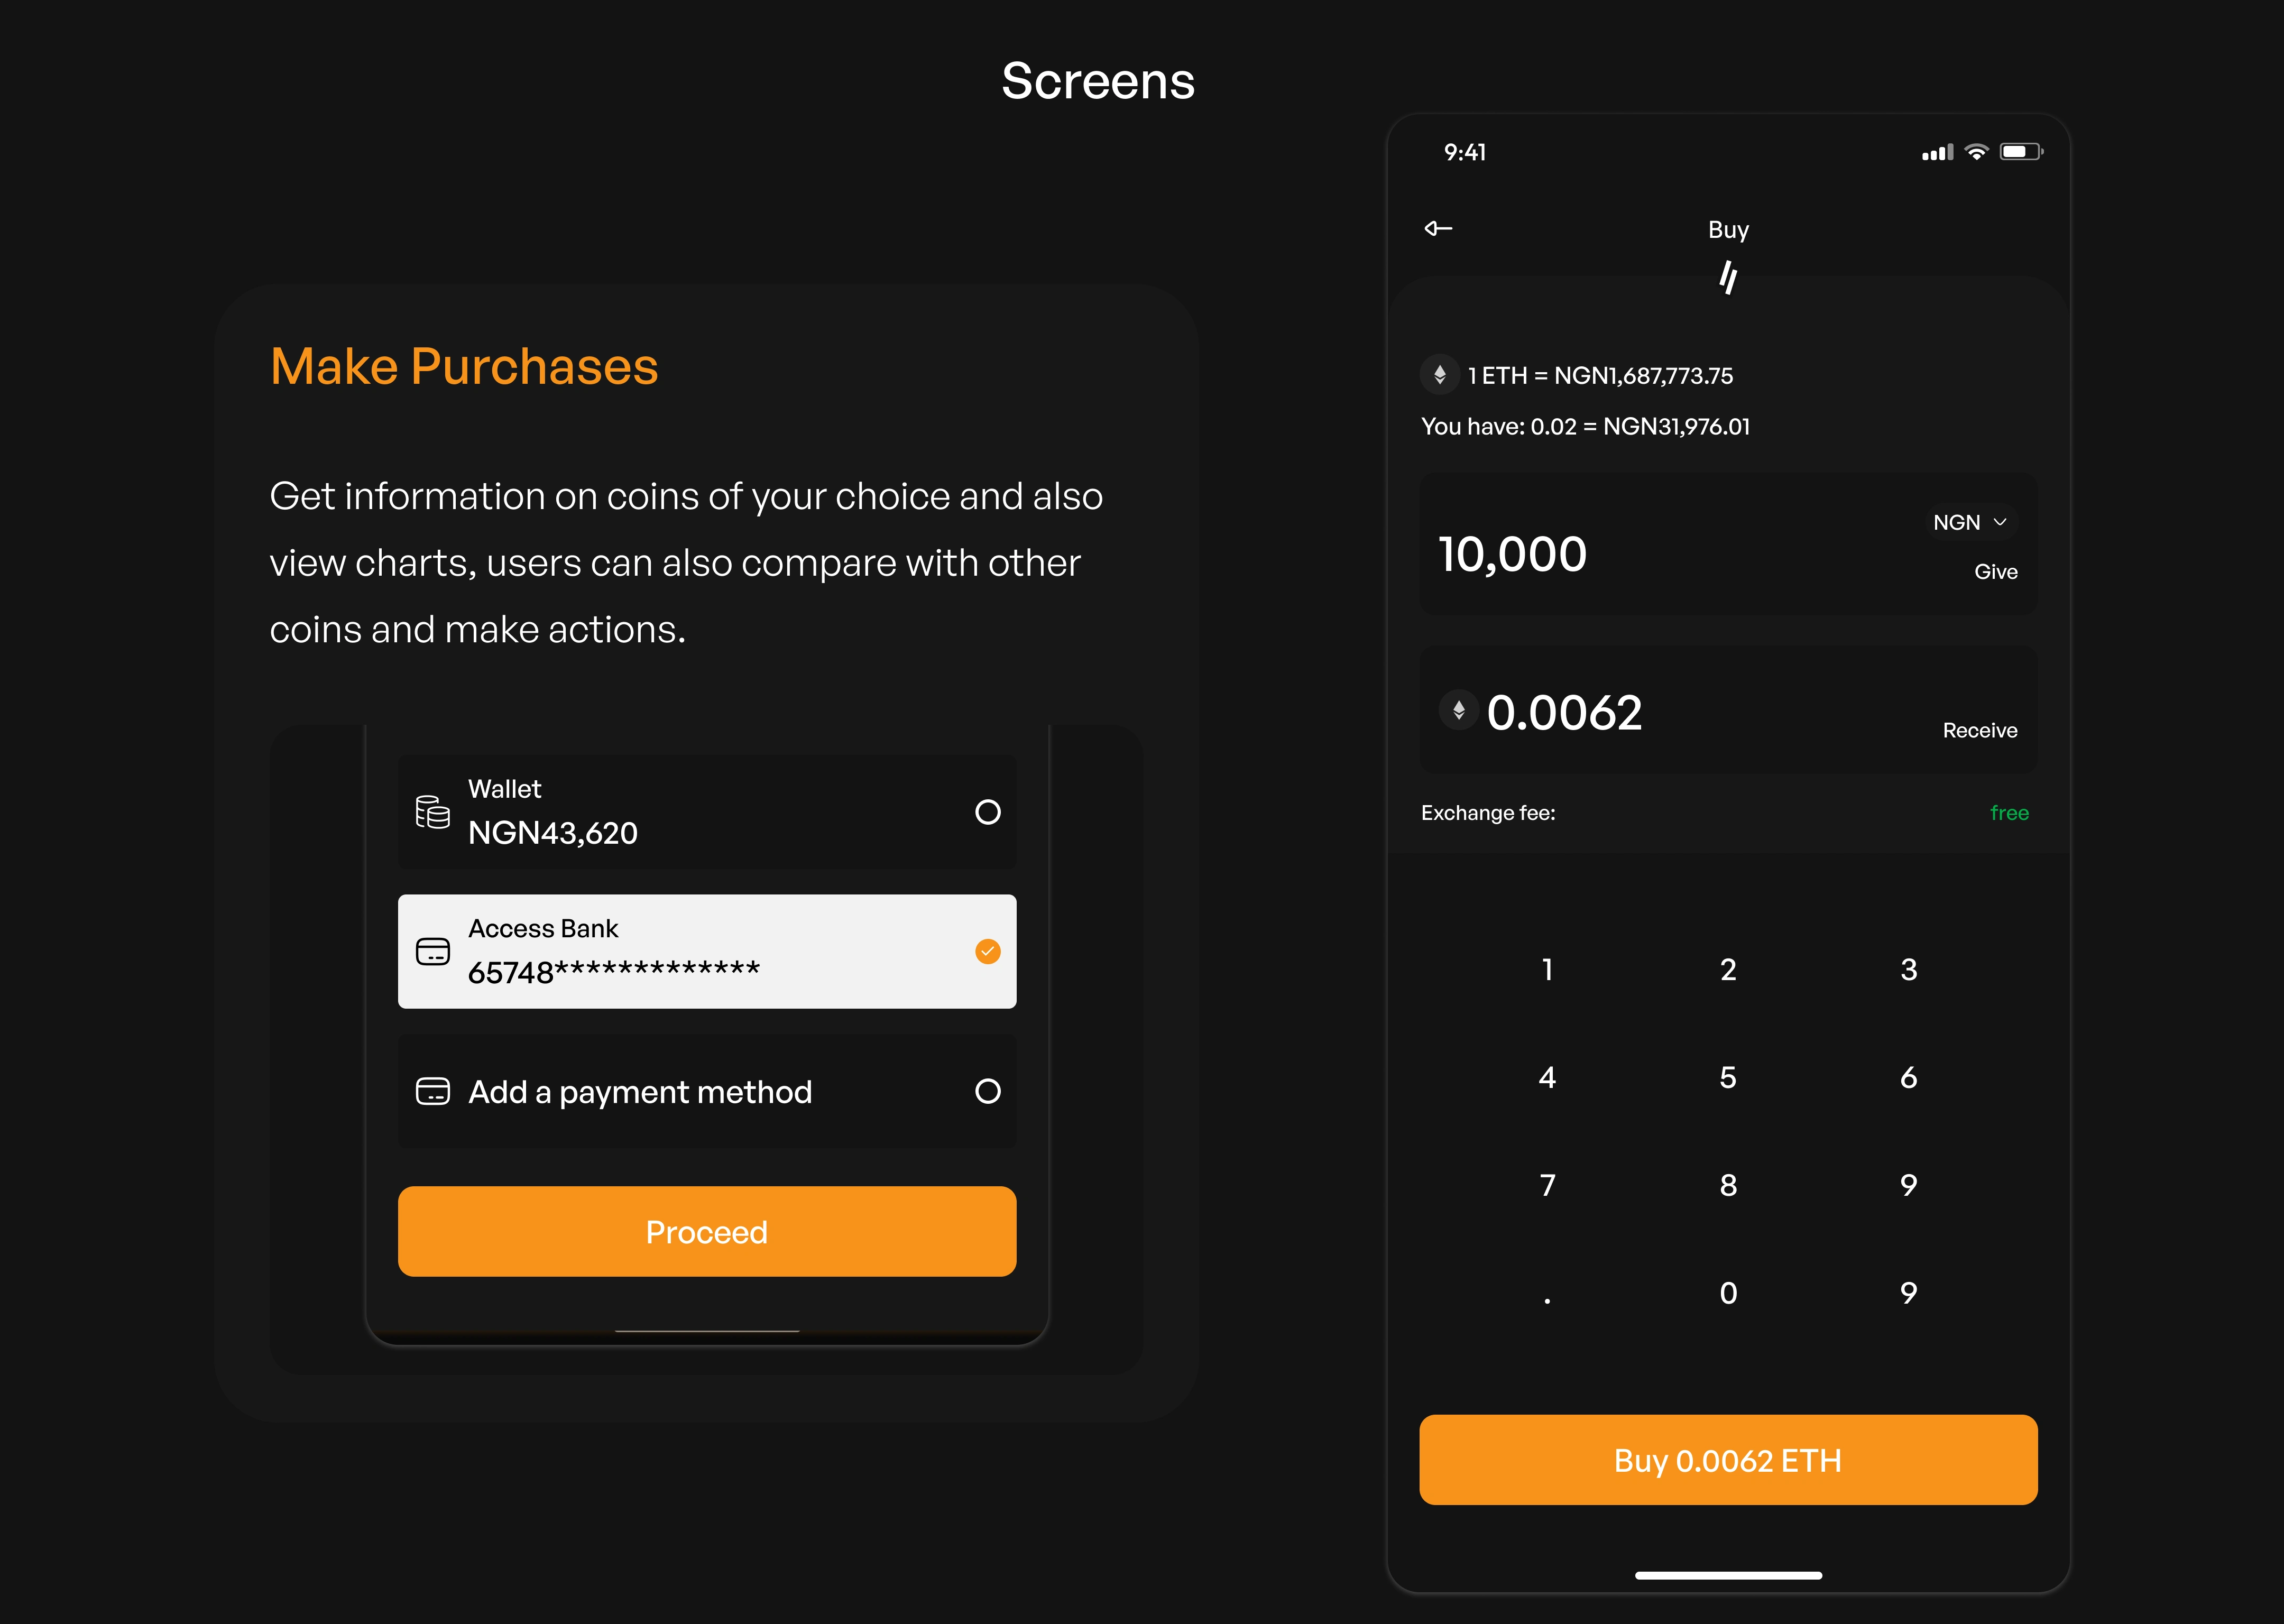Tap the Wi-Fi status icon
This screenshot has width=2284, height=1624.
pos(1977,152)
